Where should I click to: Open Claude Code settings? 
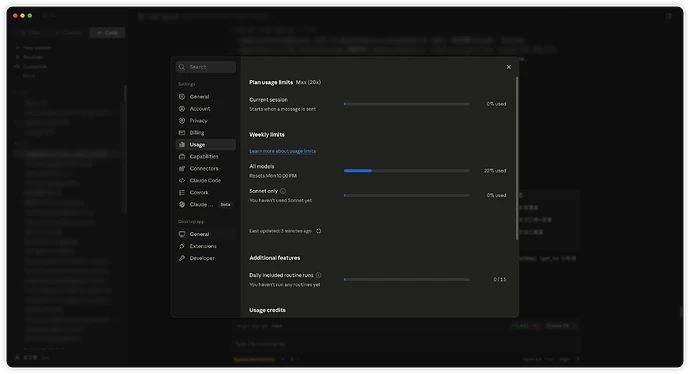pyautogui.click(x=206, y=180)
